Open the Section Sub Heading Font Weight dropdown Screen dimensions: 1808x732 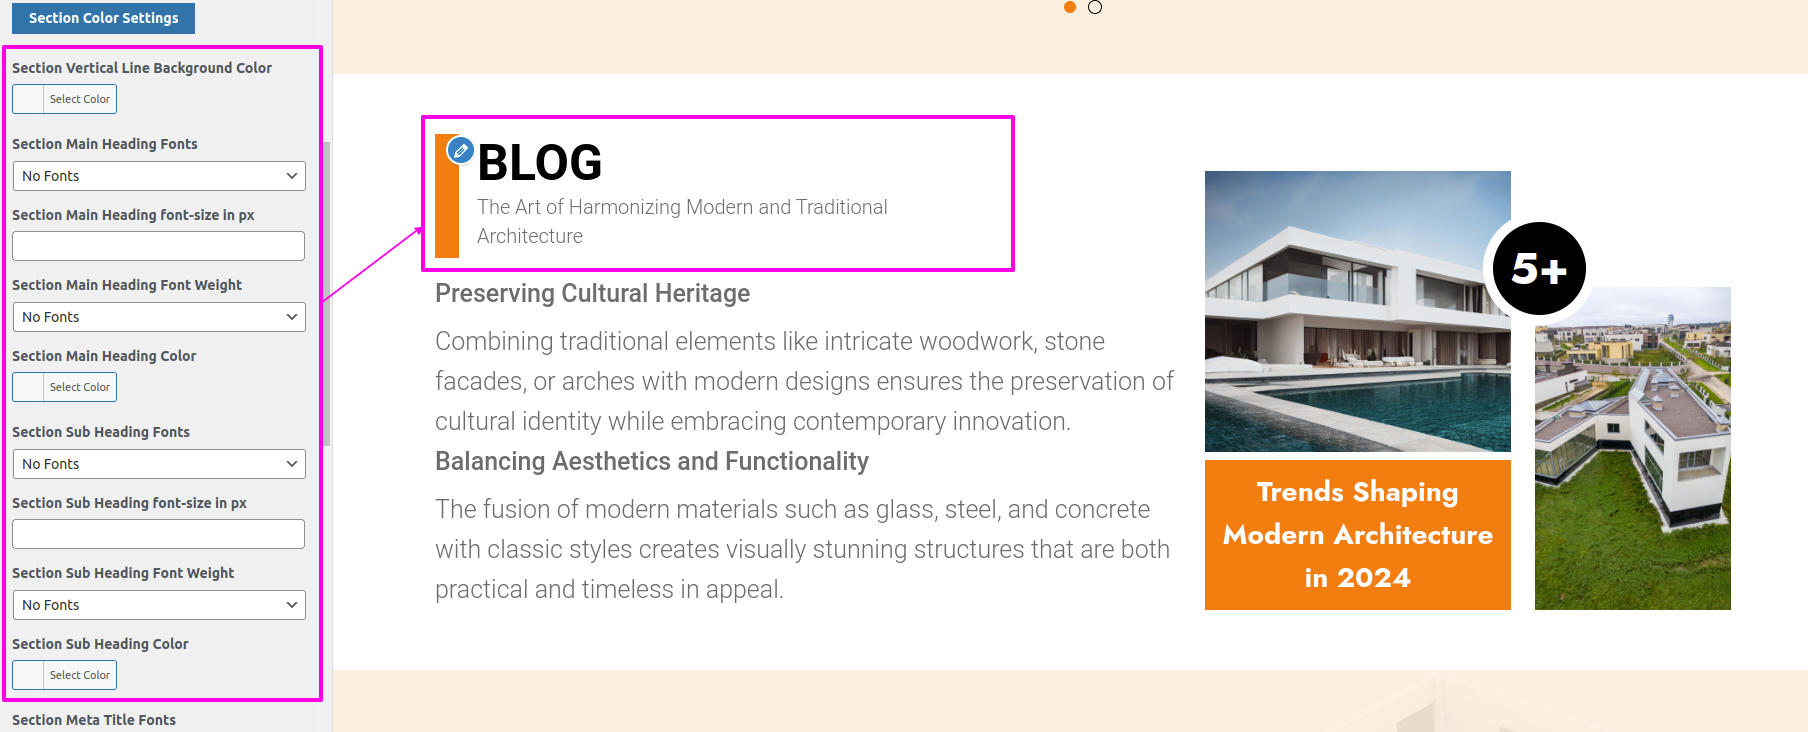click(x=159, y=605)
